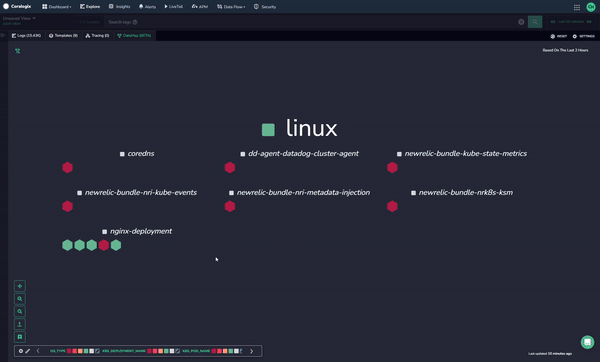Open legend bar gear settings

[21, 351]
